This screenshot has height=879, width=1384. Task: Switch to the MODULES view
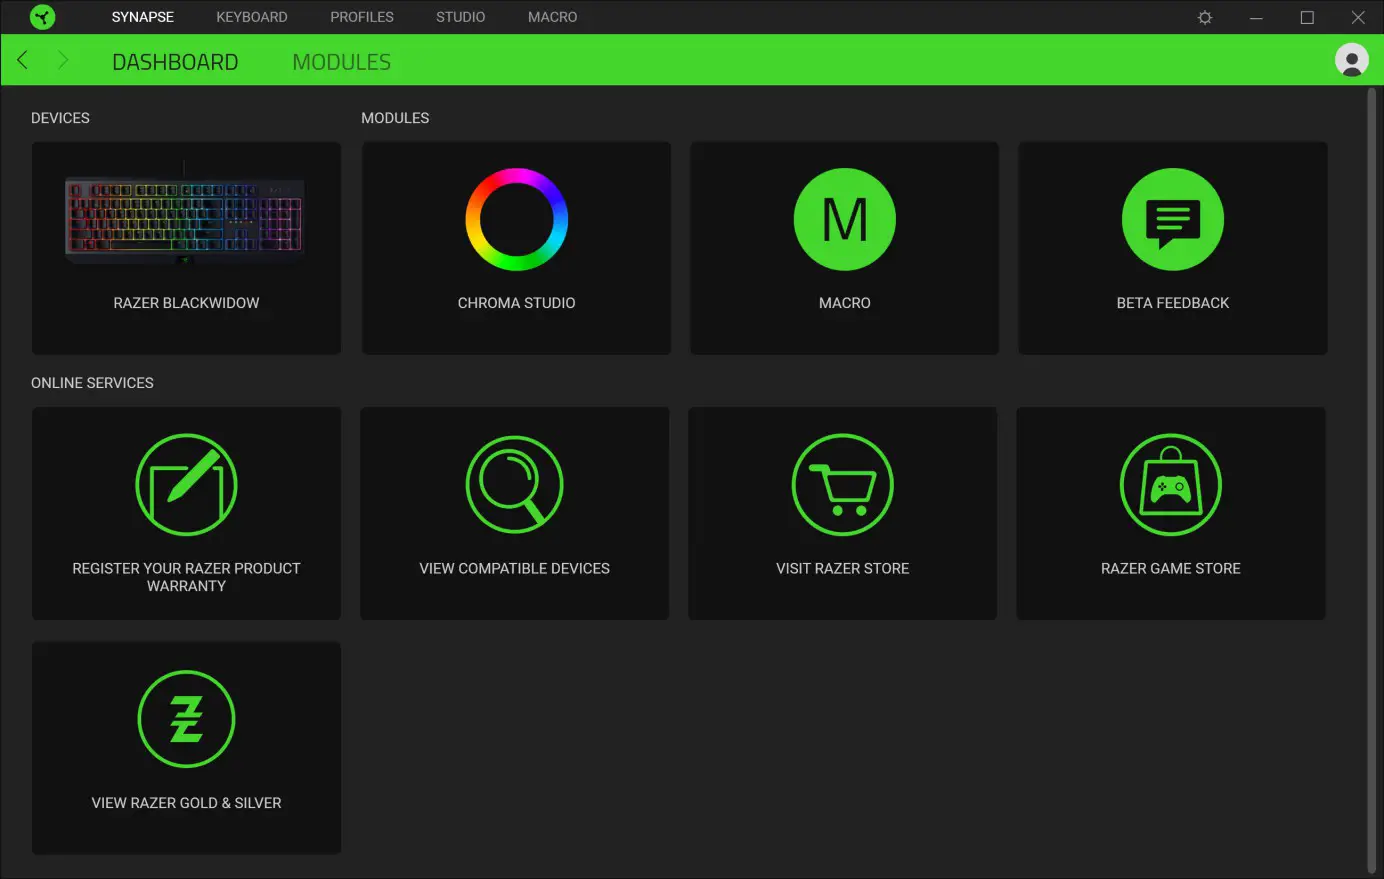click(341, 61)
